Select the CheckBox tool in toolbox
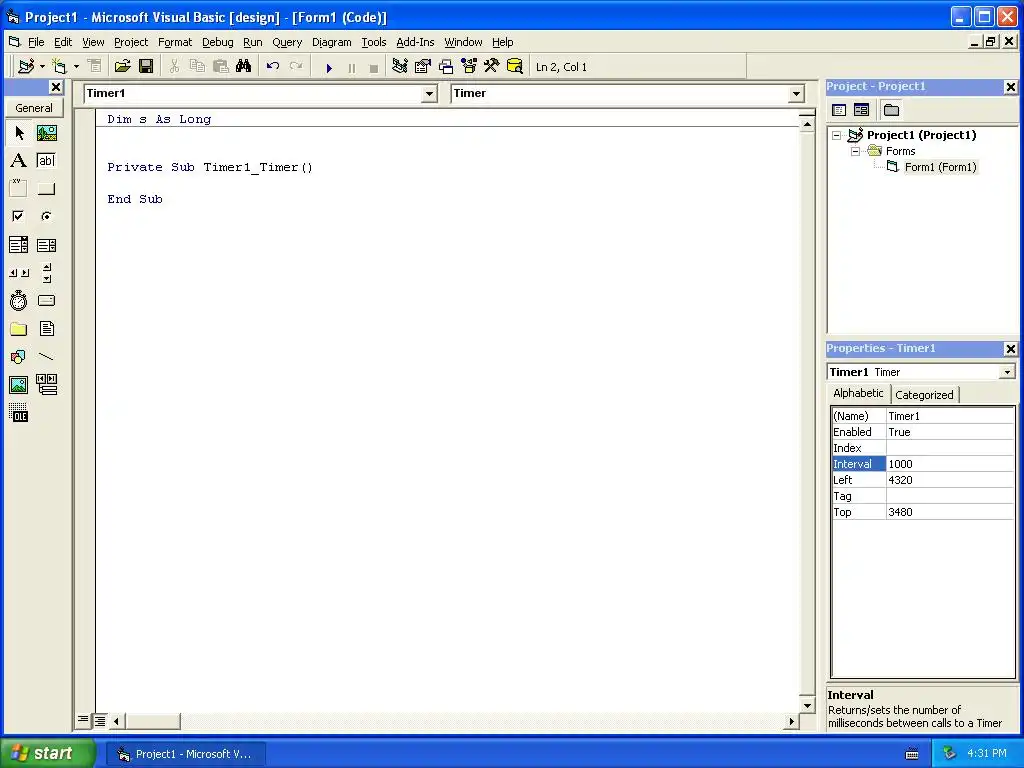 19,216
